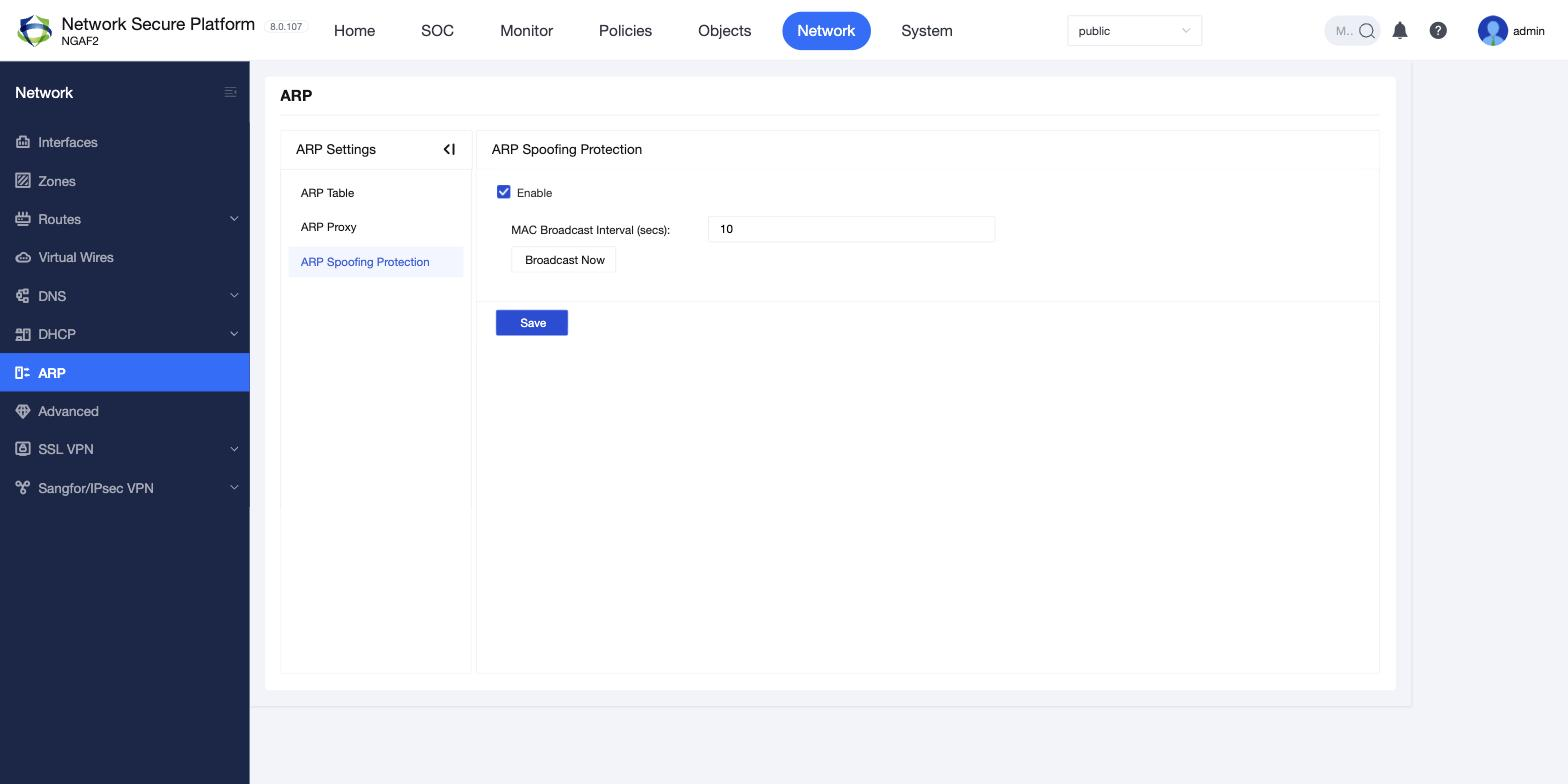
Task: Switch to the Objects tab
Action: point(725,31)
